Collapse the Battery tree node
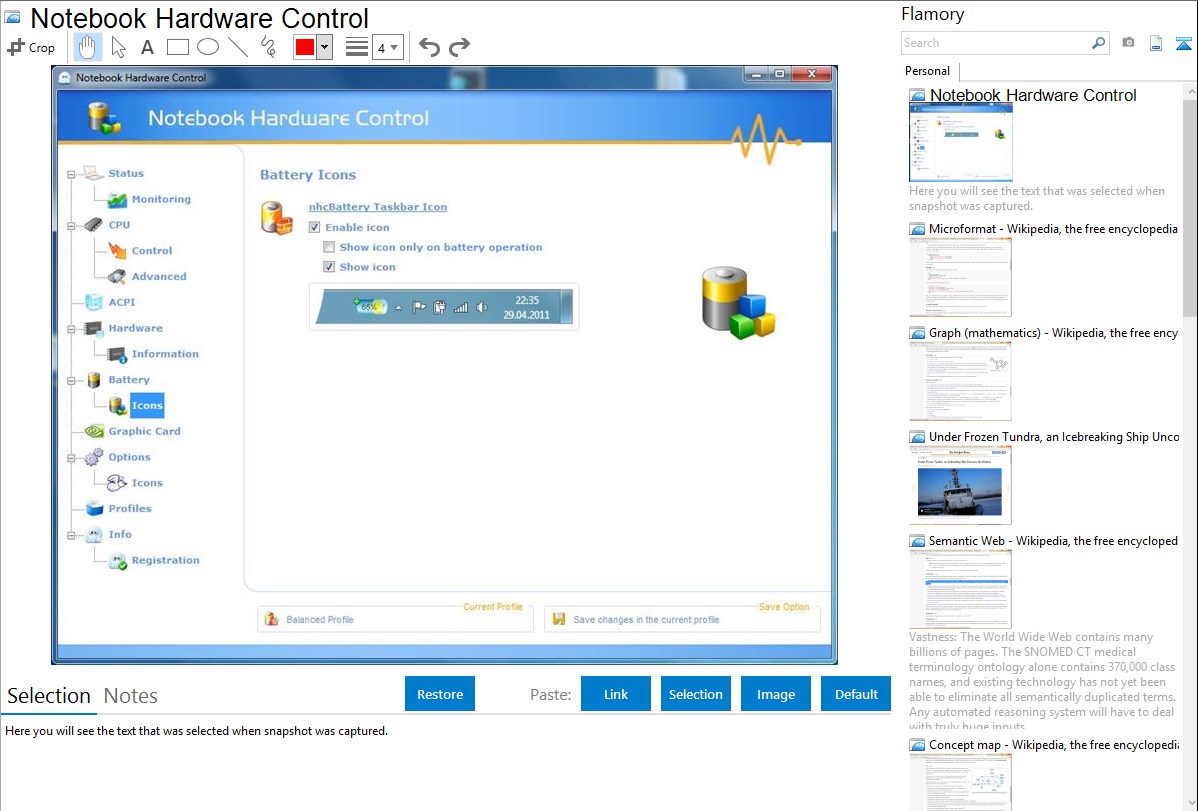The height and width of the screenshot is (811, 1198). click(x=71, y=381)
